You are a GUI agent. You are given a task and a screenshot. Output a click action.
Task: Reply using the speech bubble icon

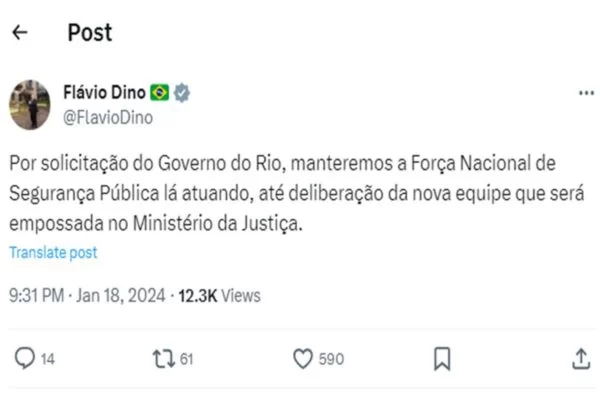pyautogui.click(x=26, y=358)
